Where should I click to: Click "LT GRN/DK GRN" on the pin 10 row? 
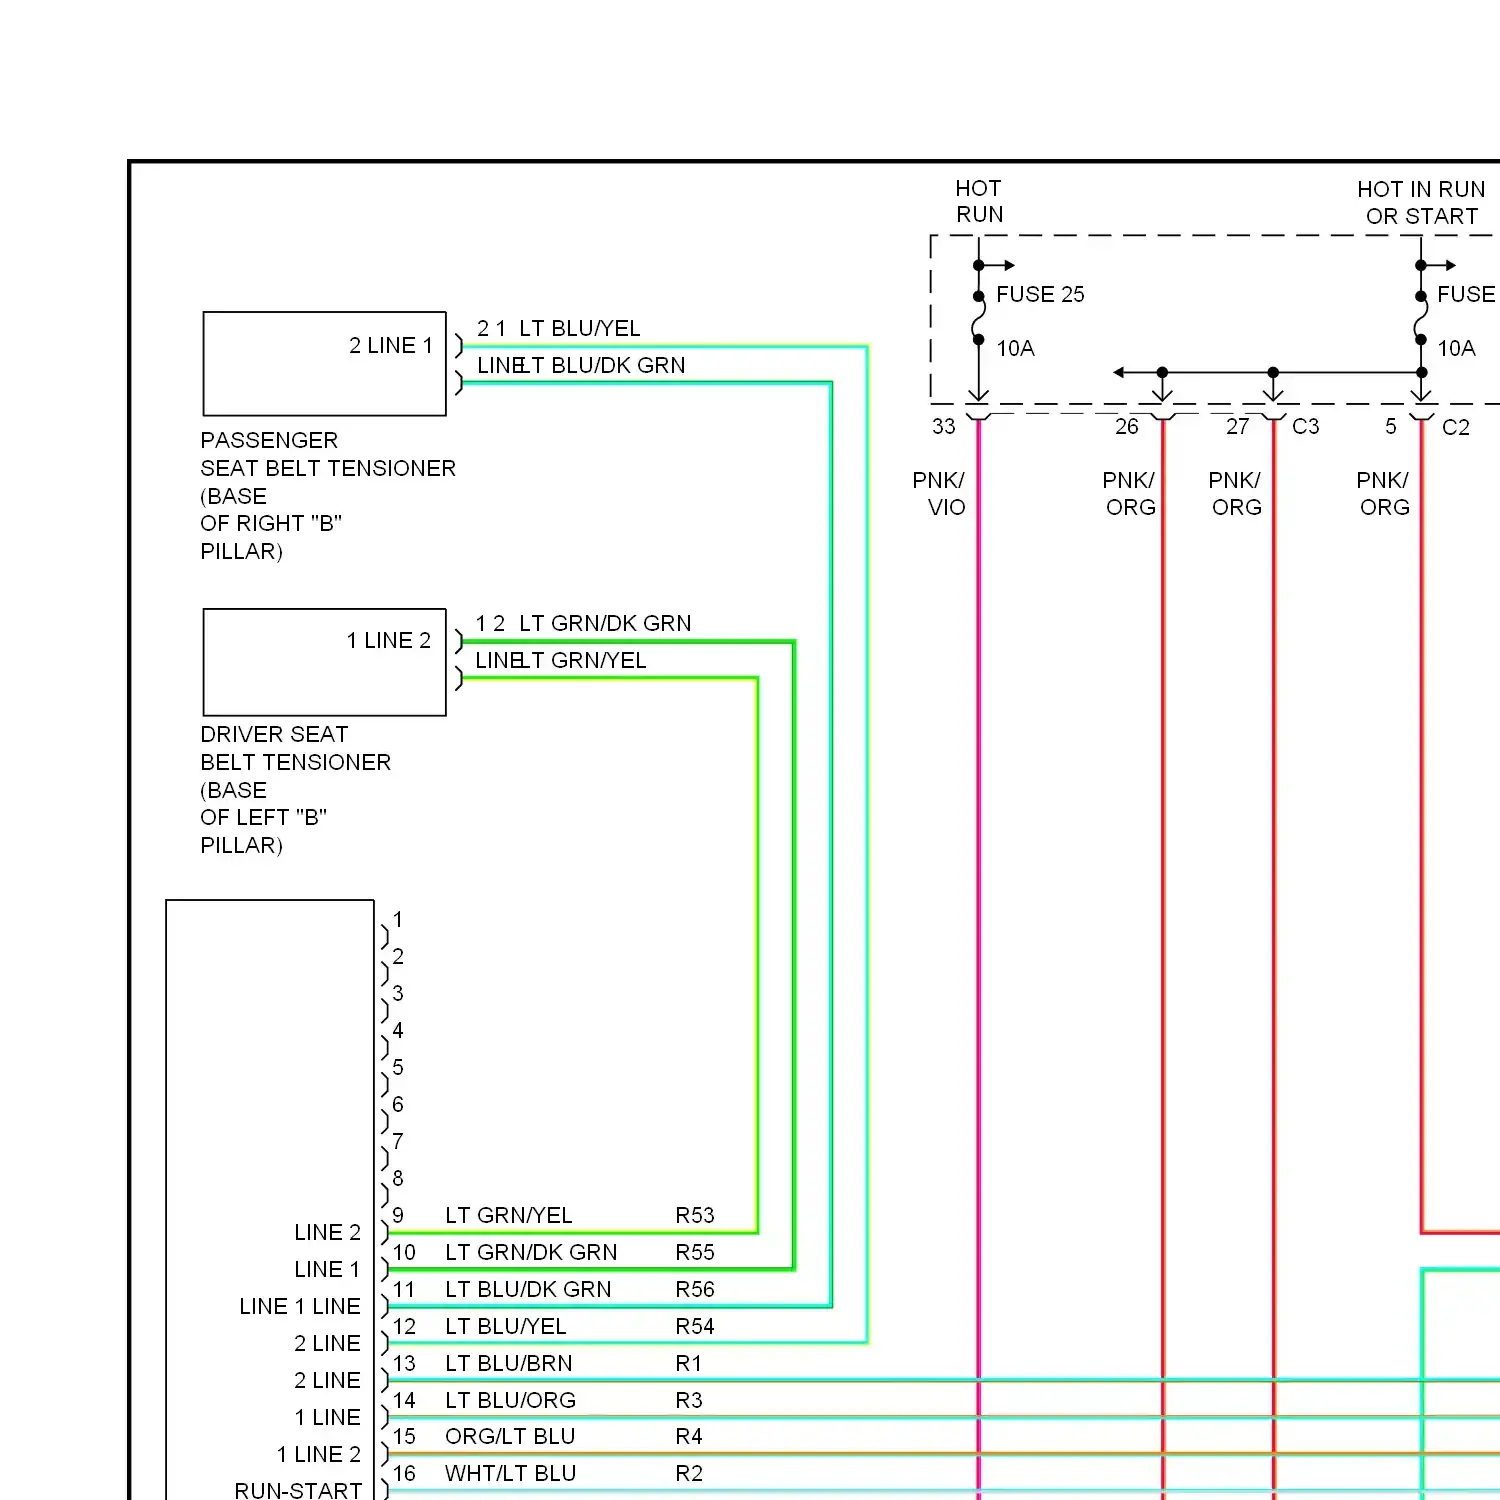[531, 1252]
